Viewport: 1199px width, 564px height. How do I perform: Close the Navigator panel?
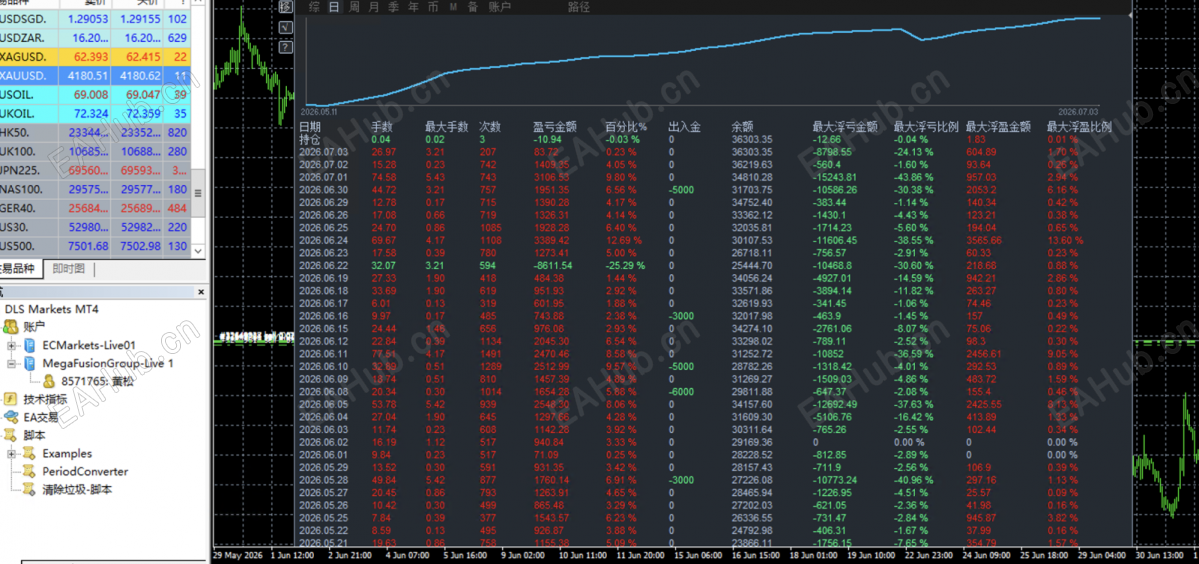click(202, 293)
